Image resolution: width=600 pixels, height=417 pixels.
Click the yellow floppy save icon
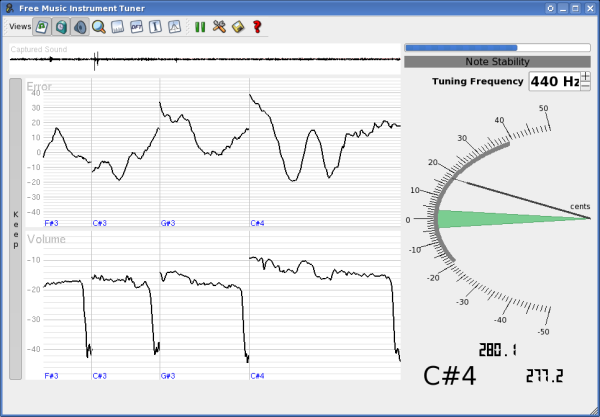tap(238, 27)
